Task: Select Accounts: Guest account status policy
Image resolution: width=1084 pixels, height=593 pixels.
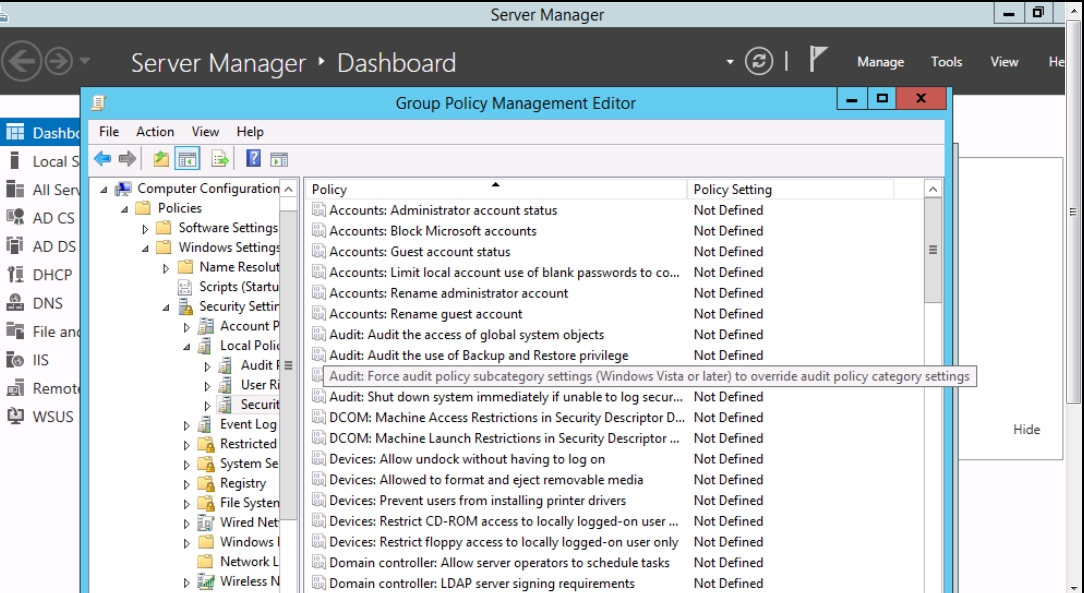Action: [x=420, y=252]
